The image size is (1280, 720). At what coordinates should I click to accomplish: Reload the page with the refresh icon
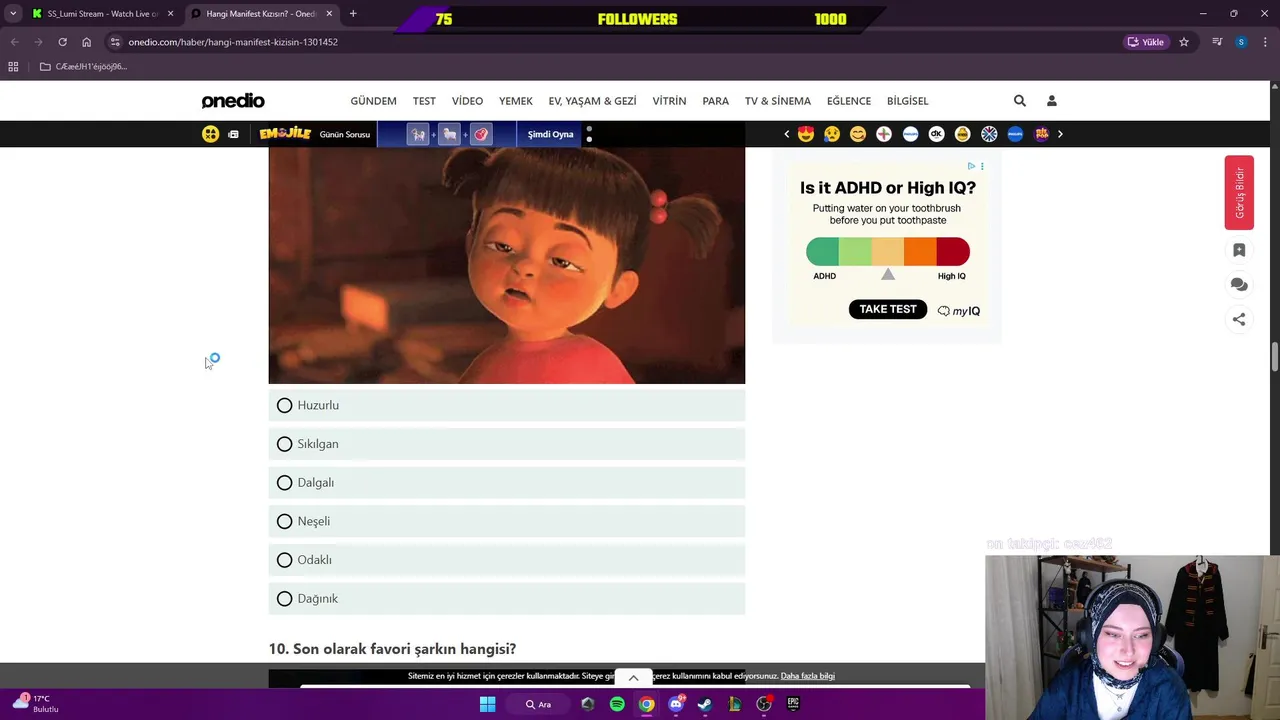(x=62, y=42)
